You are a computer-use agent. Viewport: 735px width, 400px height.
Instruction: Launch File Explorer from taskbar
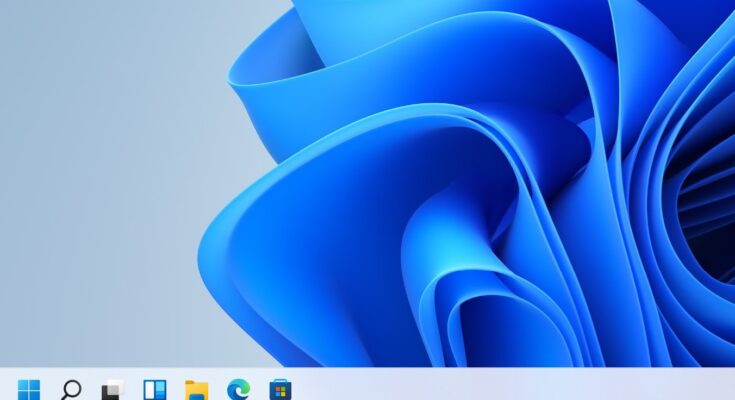pyautogui.click(x=197, y=390)
